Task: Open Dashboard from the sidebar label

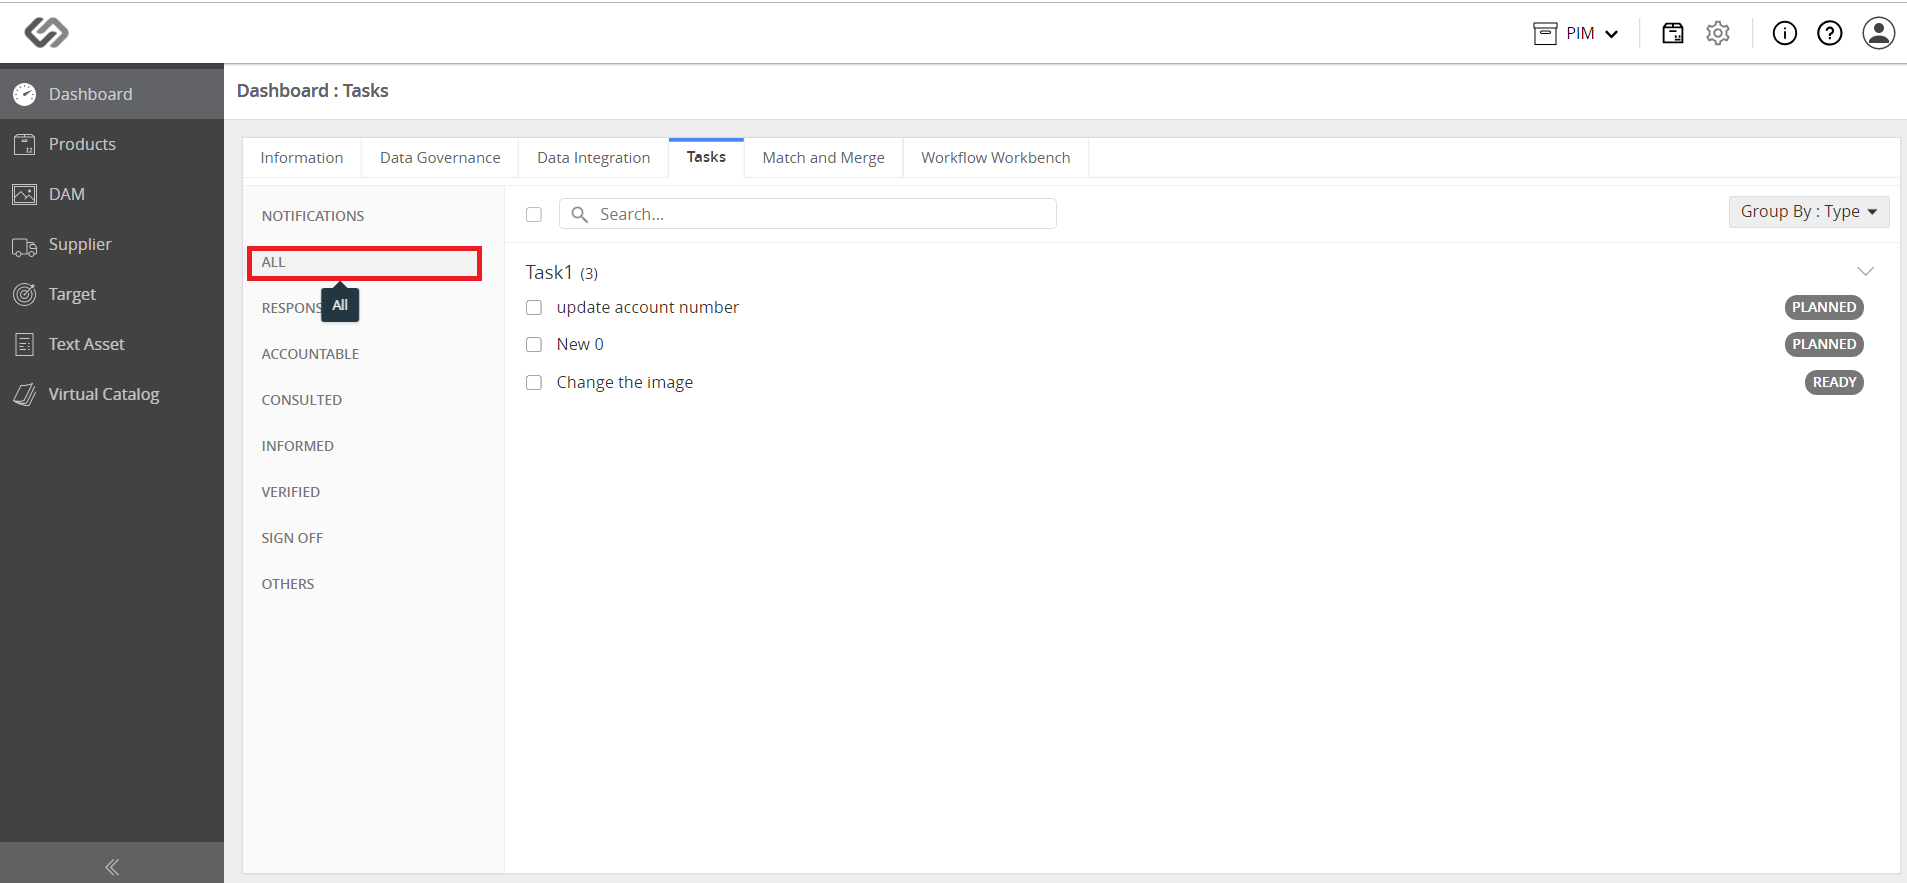Action: pos(90,94)
